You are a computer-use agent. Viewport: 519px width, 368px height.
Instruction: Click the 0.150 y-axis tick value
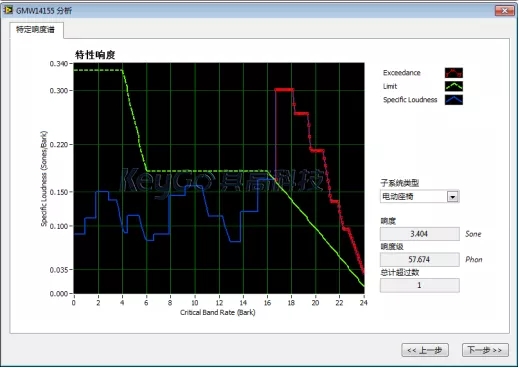coord(59,192)
